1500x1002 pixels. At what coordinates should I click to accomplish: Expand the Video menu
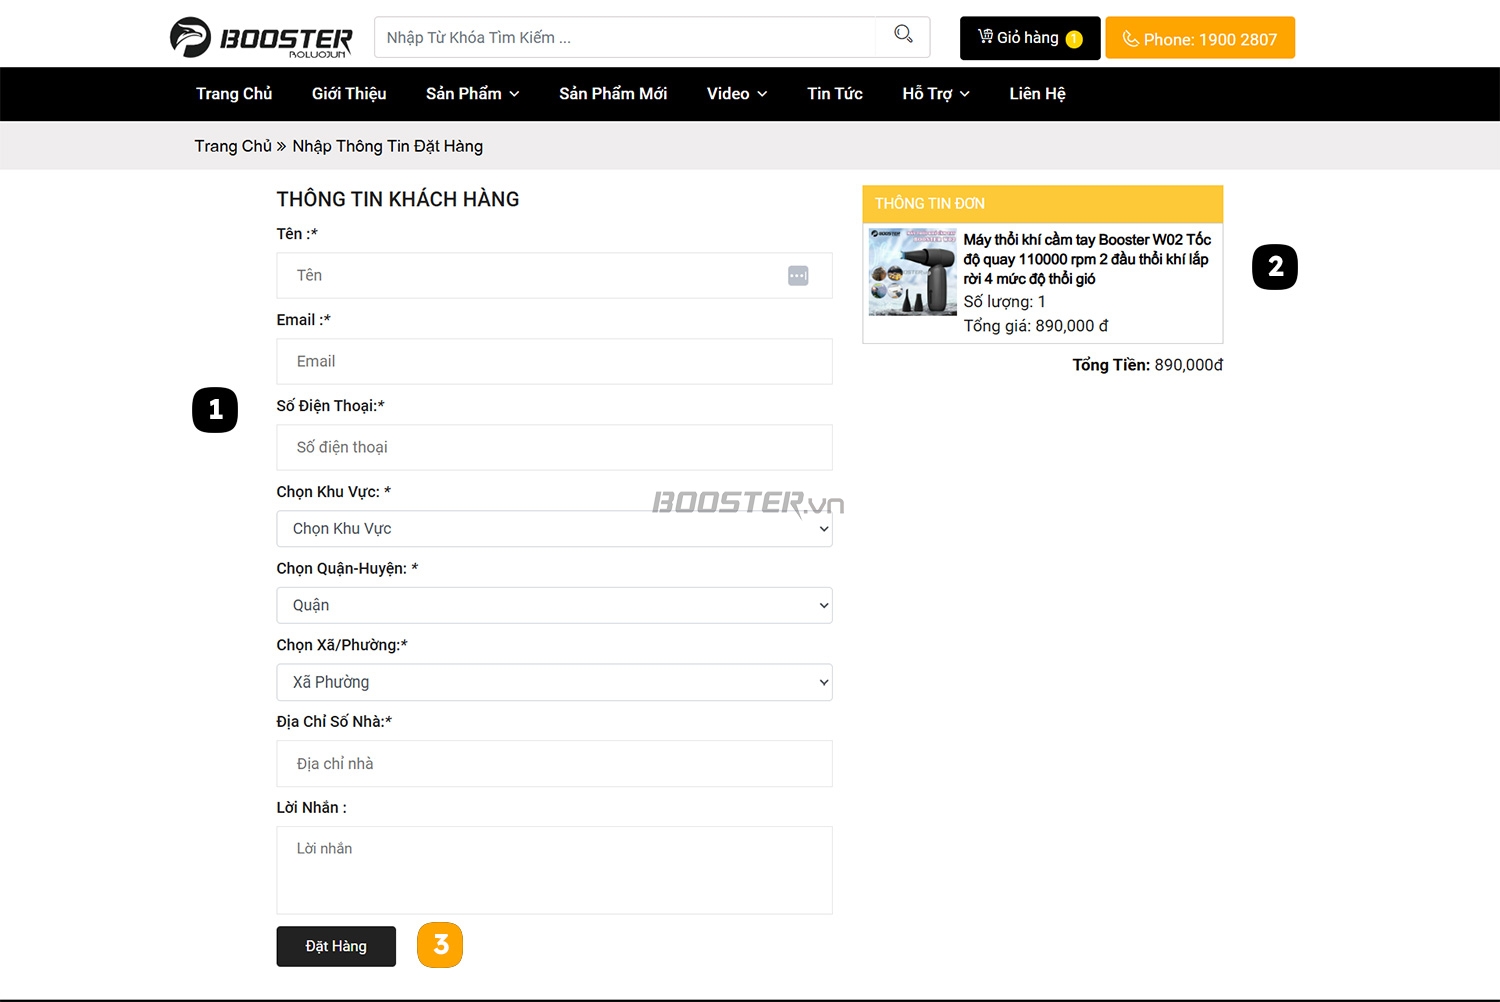tap(737, 94)
